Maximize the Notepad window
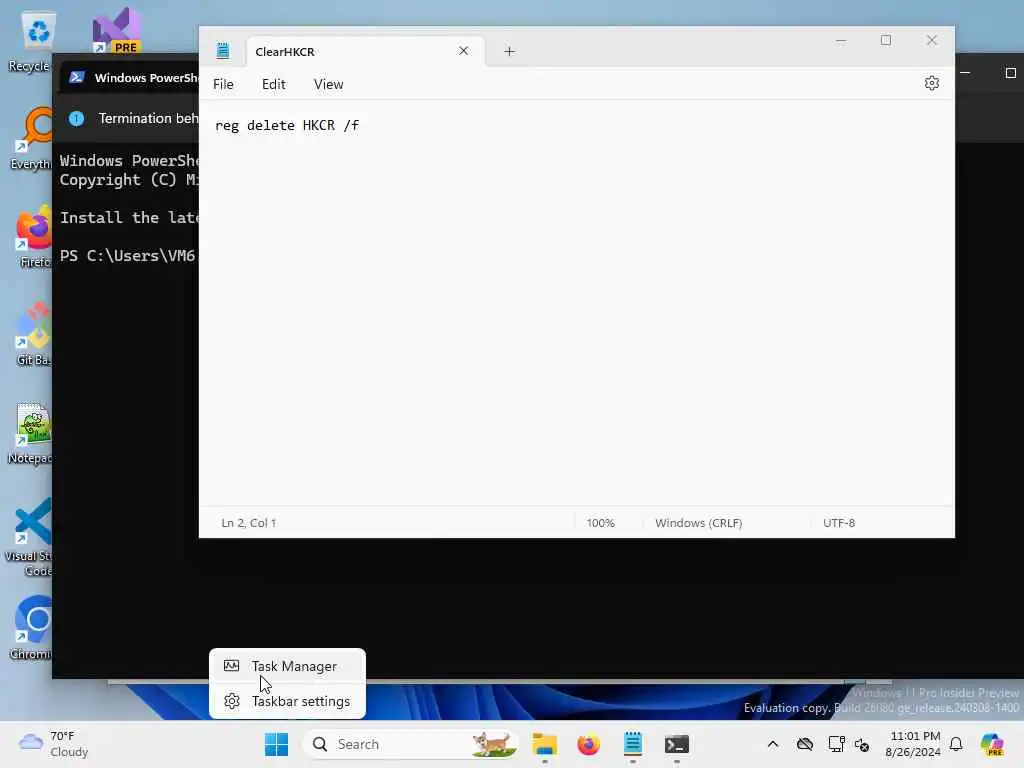Screen dimensions: 1024x768 click(x=886, y=40)
